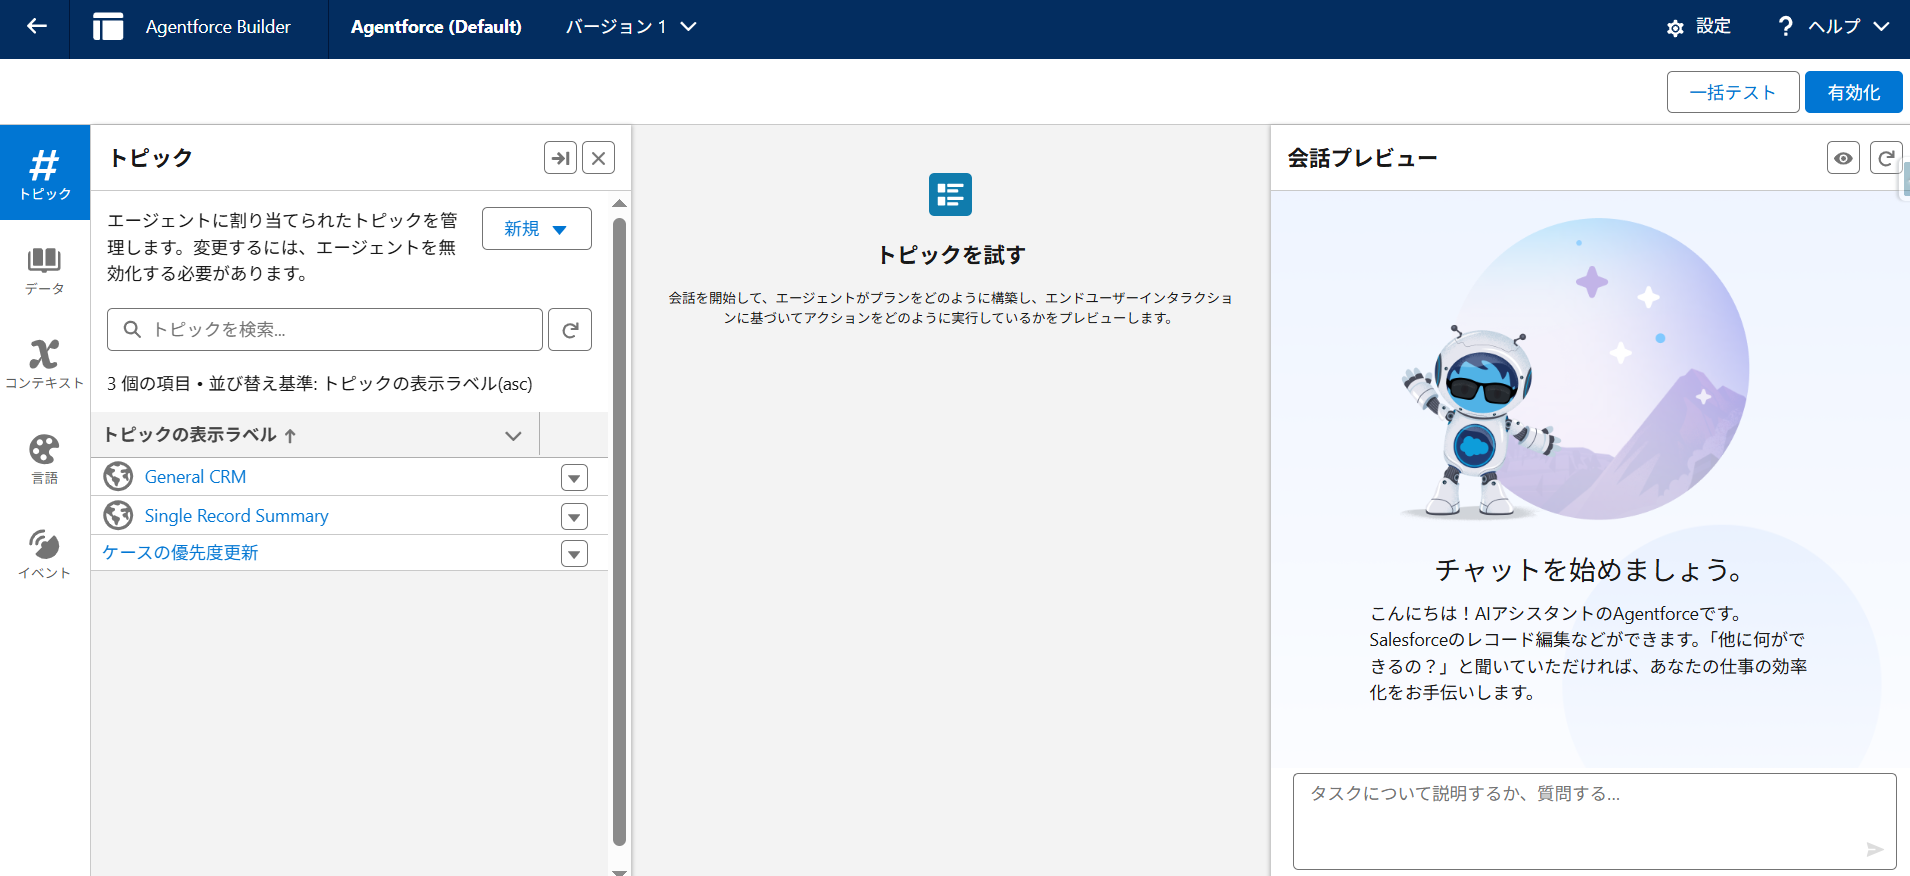Go back using the top-left arrow

(36, 27)
